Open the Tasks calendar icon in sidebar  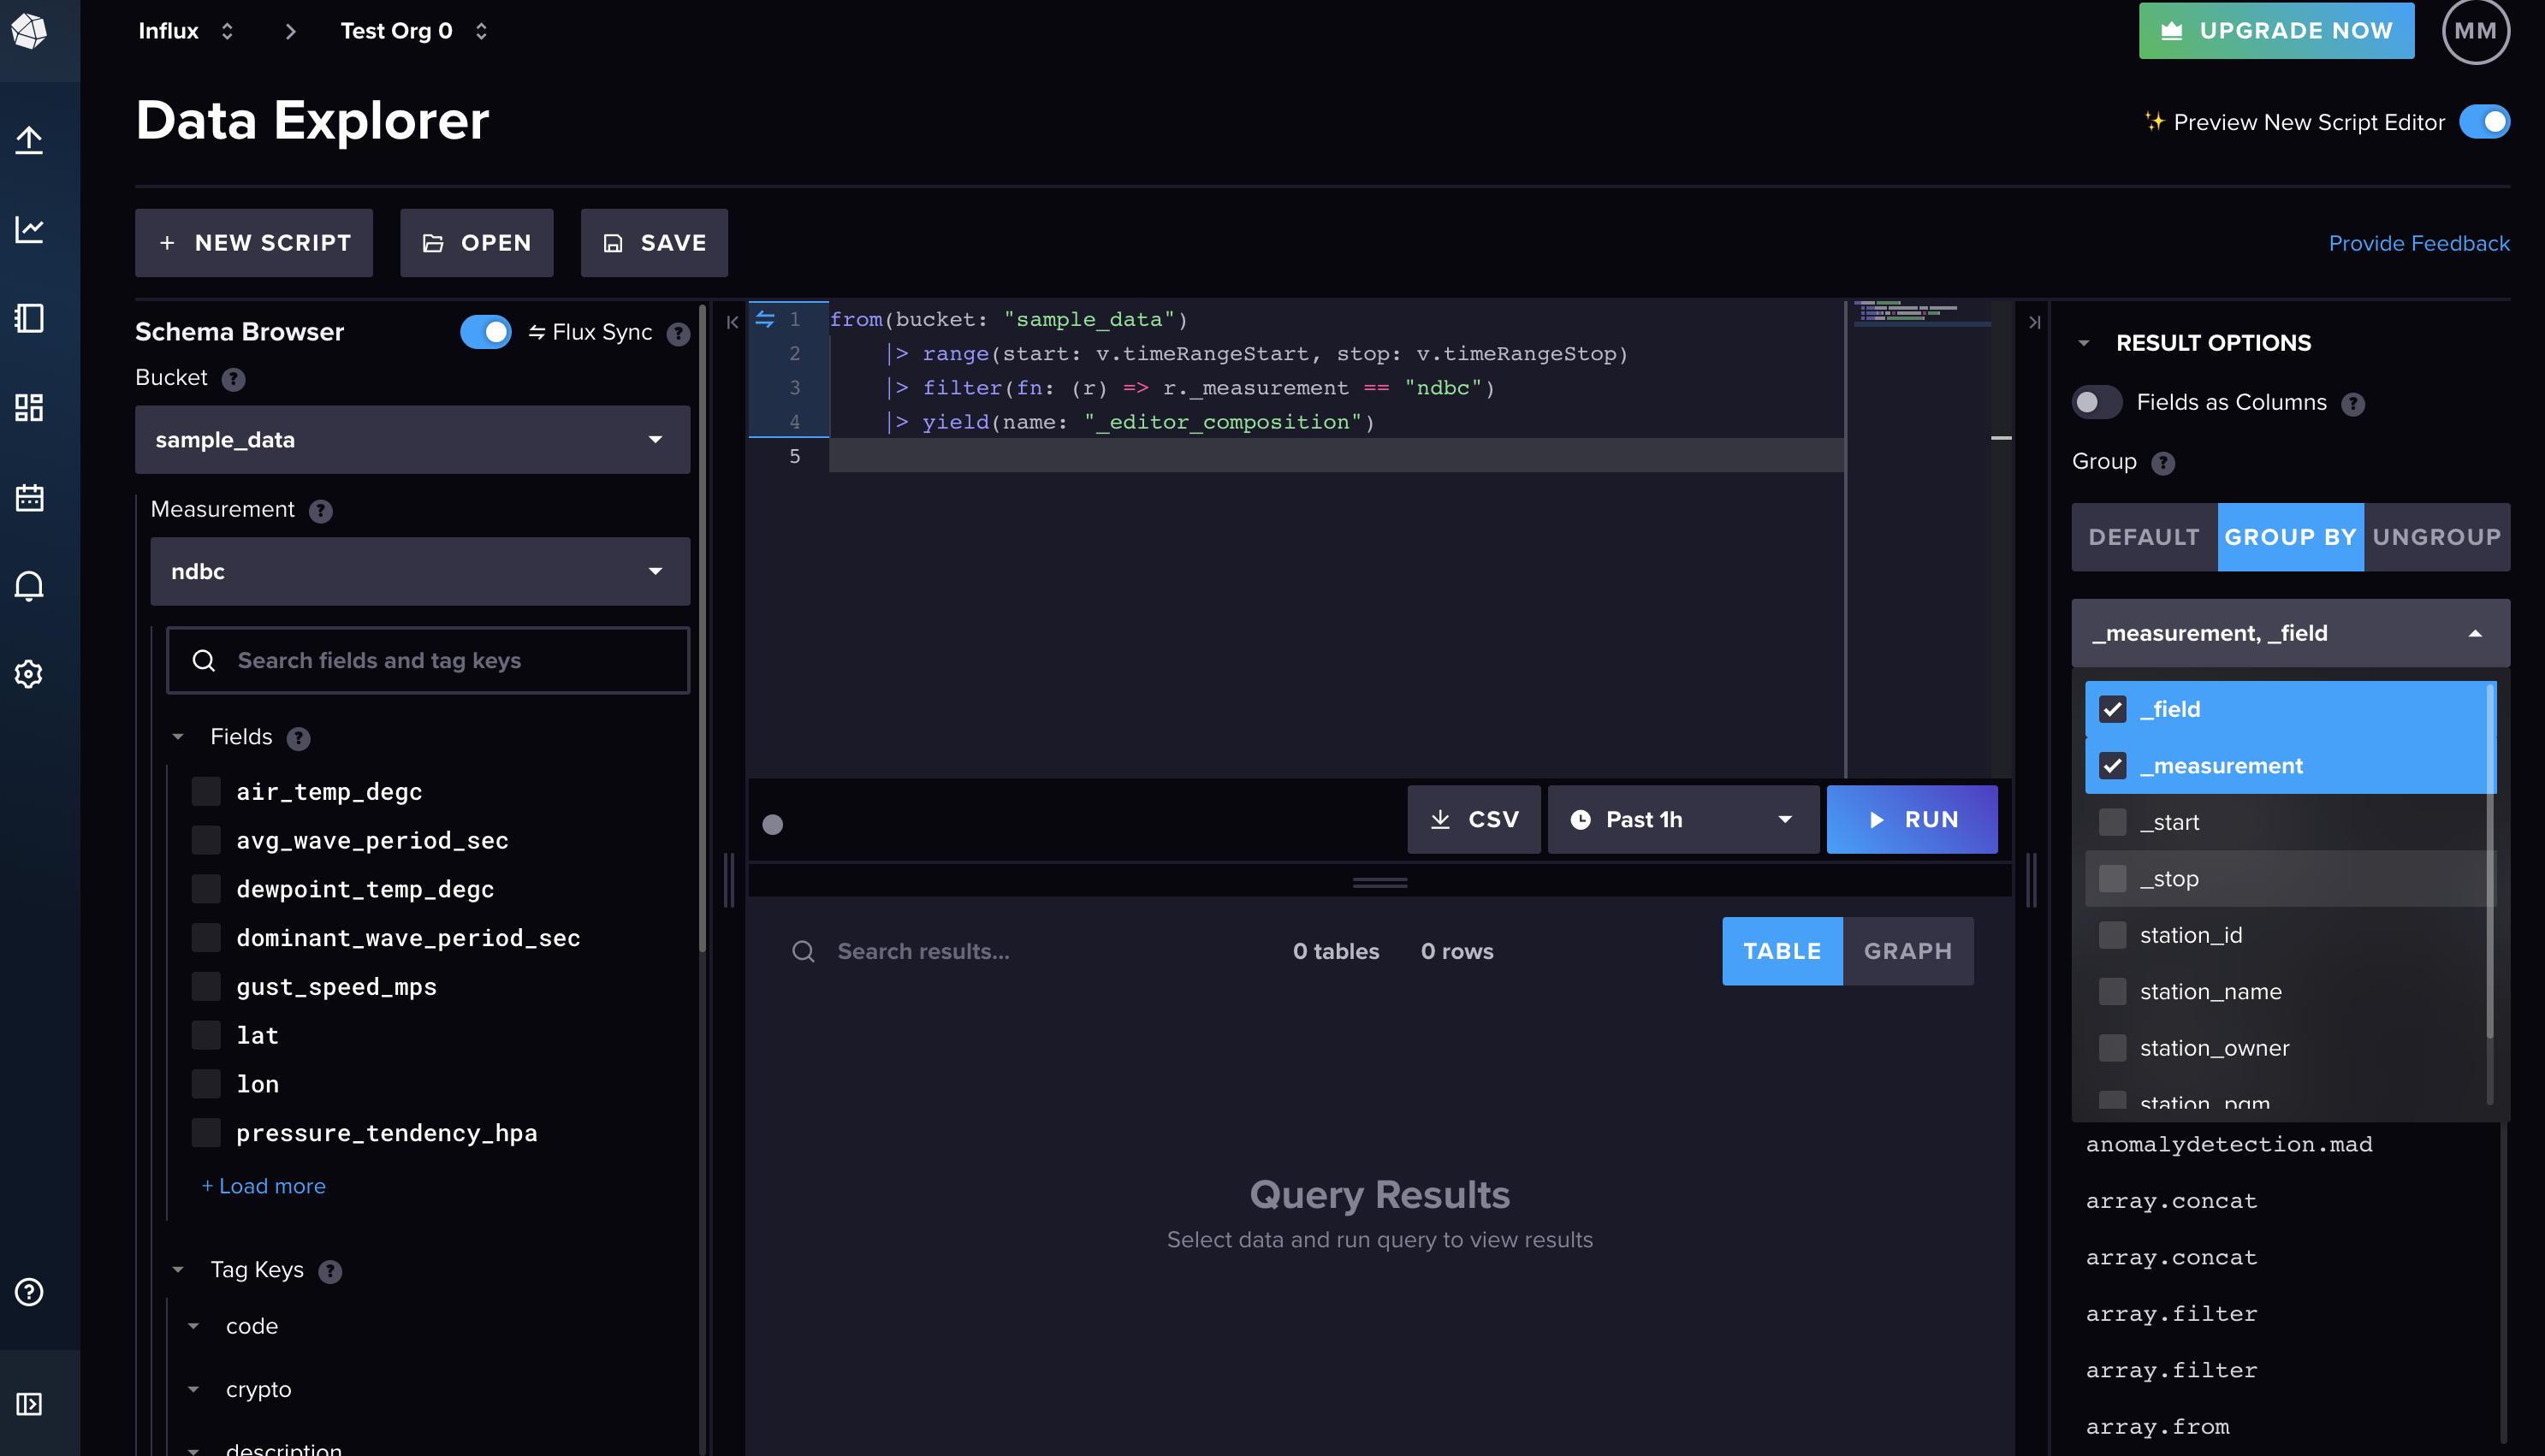point(29,497)
